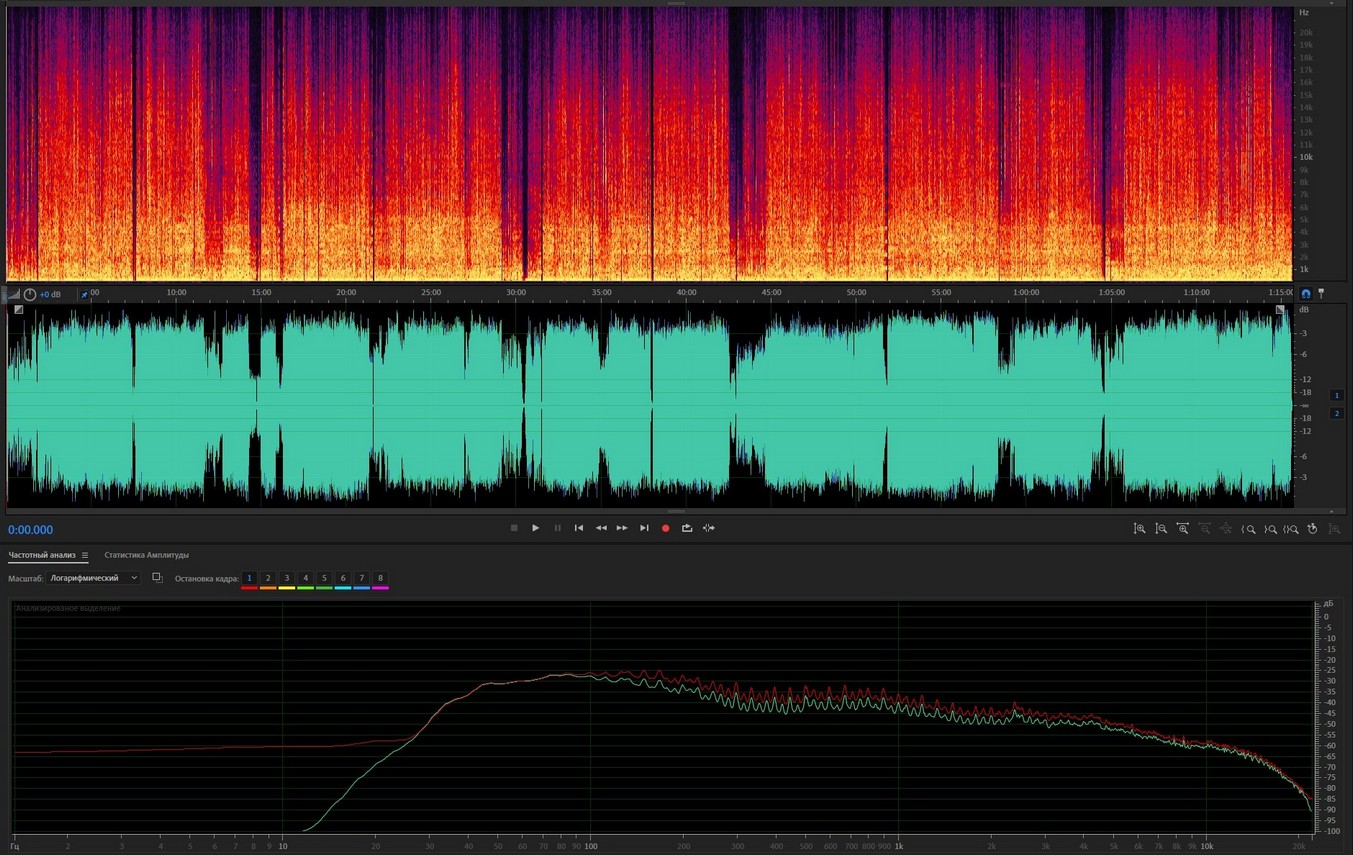This screenshot has height=855, width=1353.
Task: Toggle right channel 2 enable button
Action: pos(1336,414)
